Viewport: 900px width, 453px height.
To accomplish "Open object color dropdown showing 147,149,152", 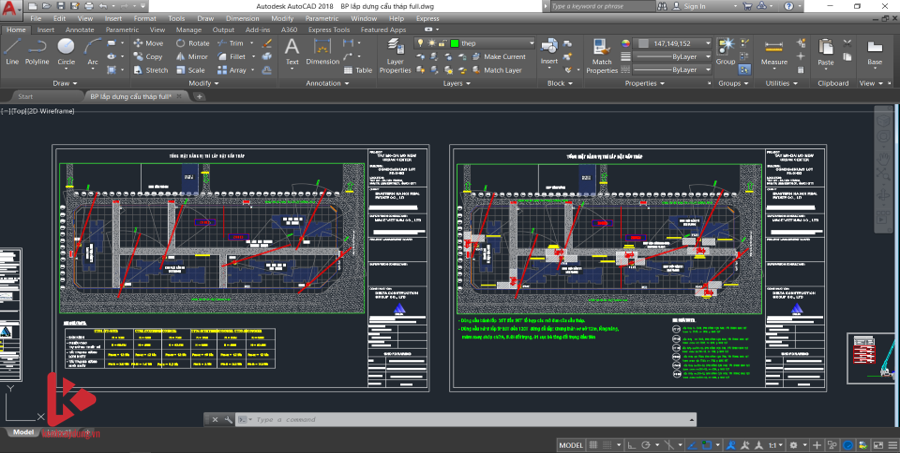I will (708, 44).
